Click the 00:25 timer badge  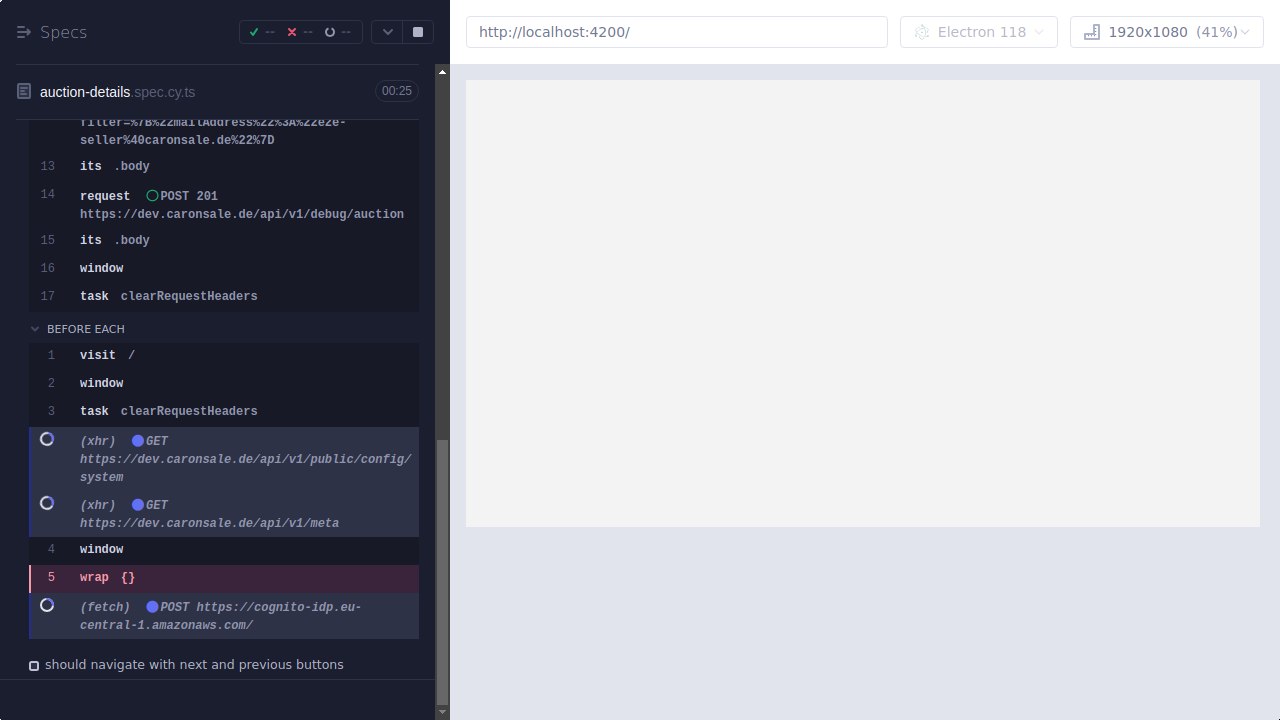click(x=396, y=90)
